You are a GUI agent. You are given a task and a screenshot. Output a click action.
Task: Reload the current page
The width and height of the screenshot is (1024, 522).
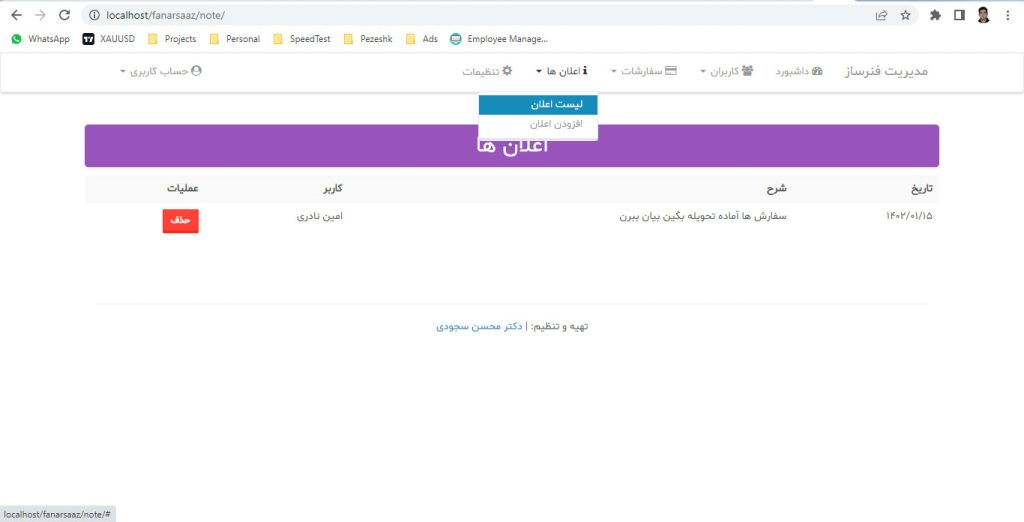pyautogui.click(x=64, y=15)
